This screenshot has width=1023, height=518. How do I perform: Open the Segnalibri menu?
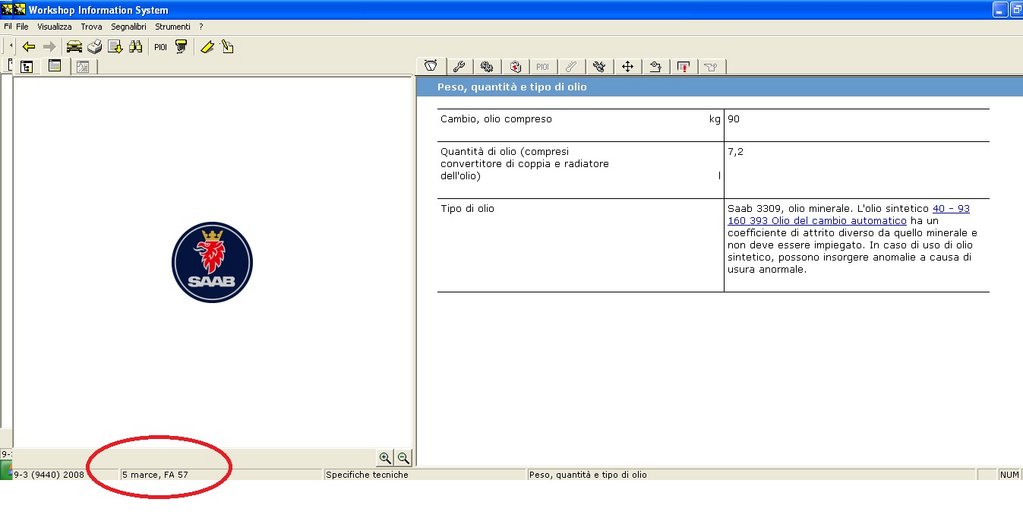pos(129,26)
